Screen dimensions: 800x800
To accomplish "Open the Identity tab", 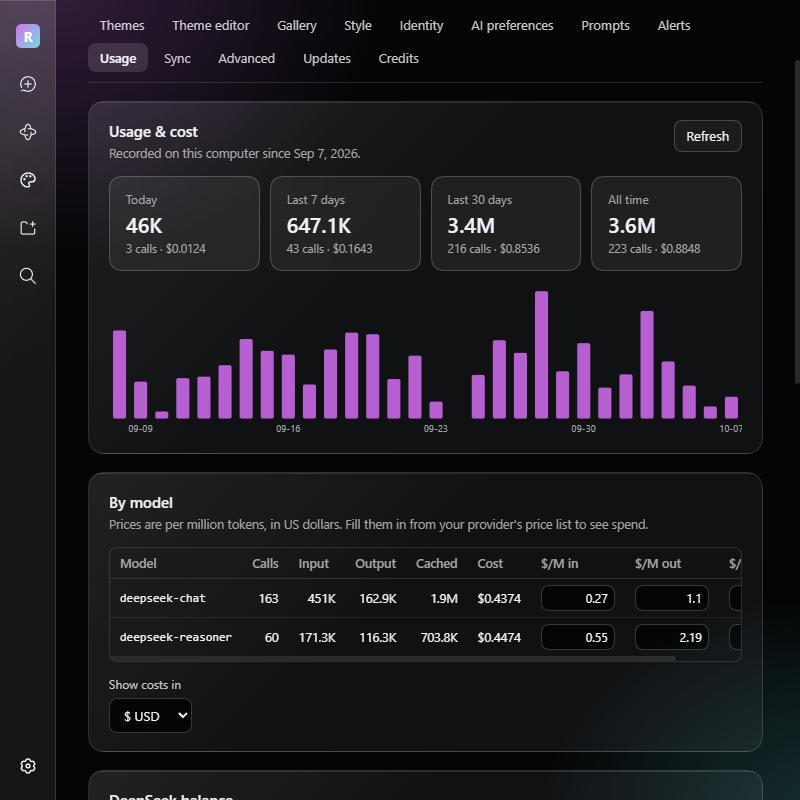I will click(x=421, y=26).
